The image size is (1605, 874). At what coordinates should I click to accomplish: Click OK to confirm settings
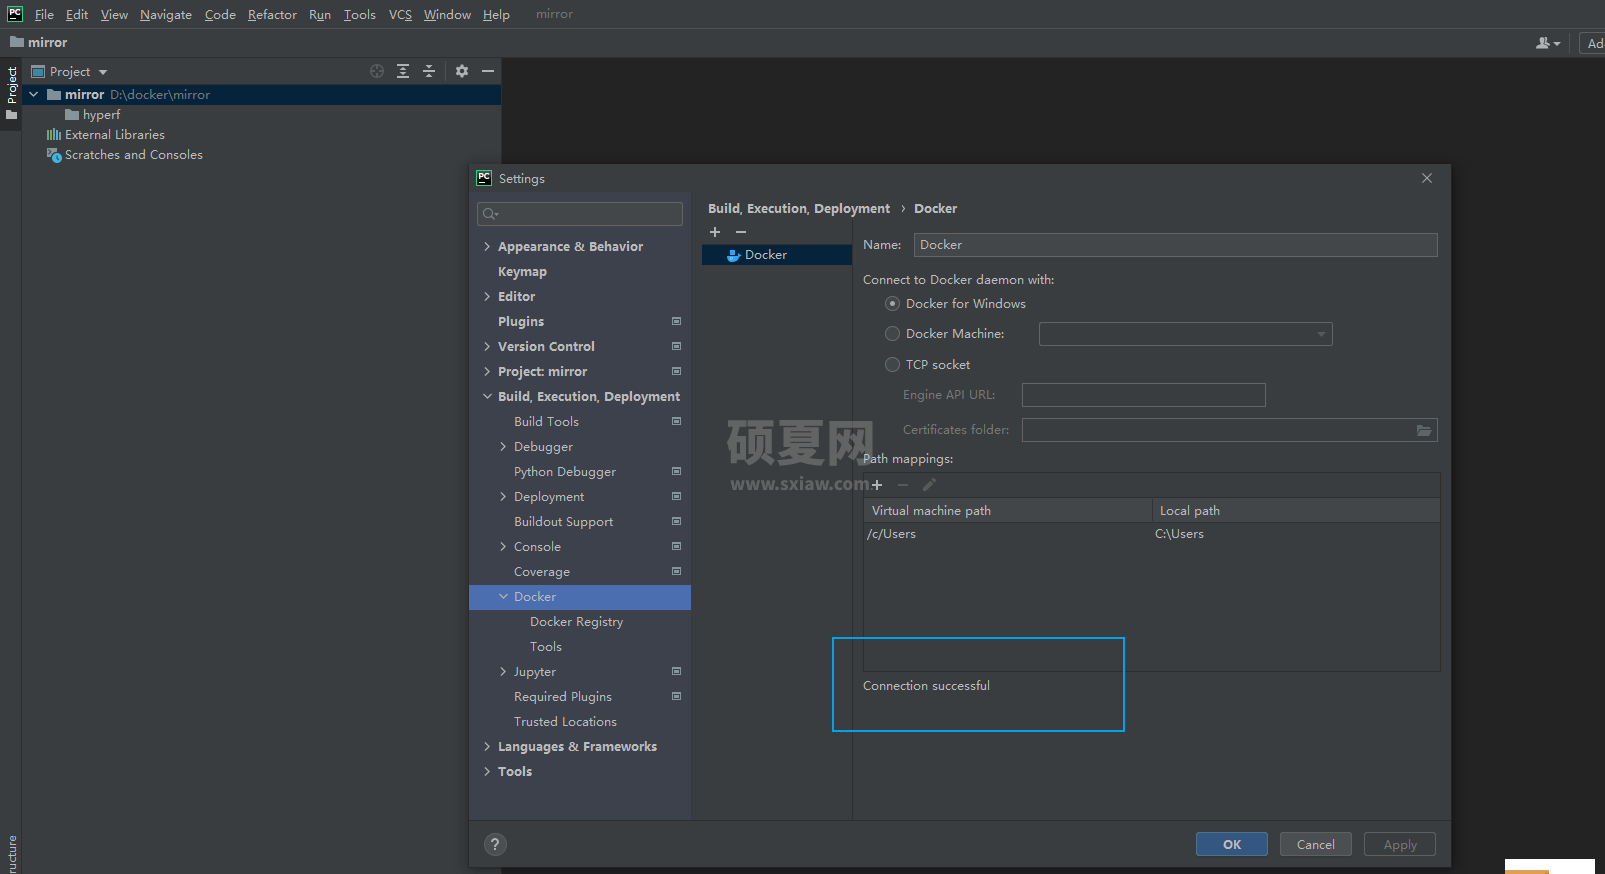(x=1232, y=844)
